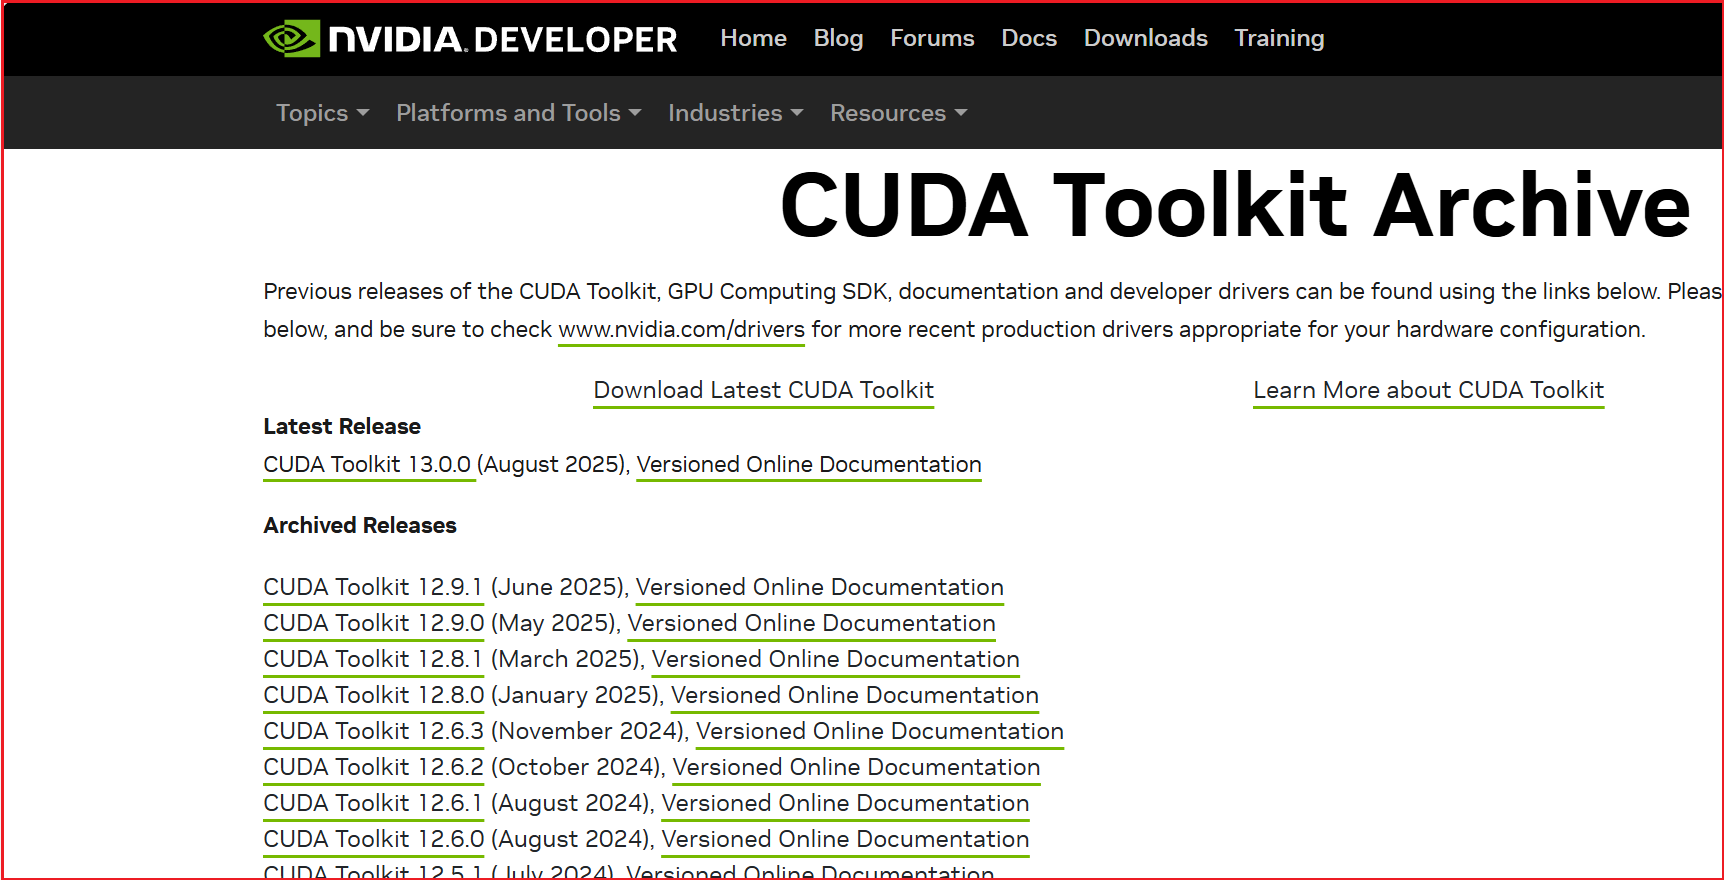Click Download Latest CUDA Toolkit link
Image resolution: width=1724 pixels, height=880 pixels.
point(764,391)
